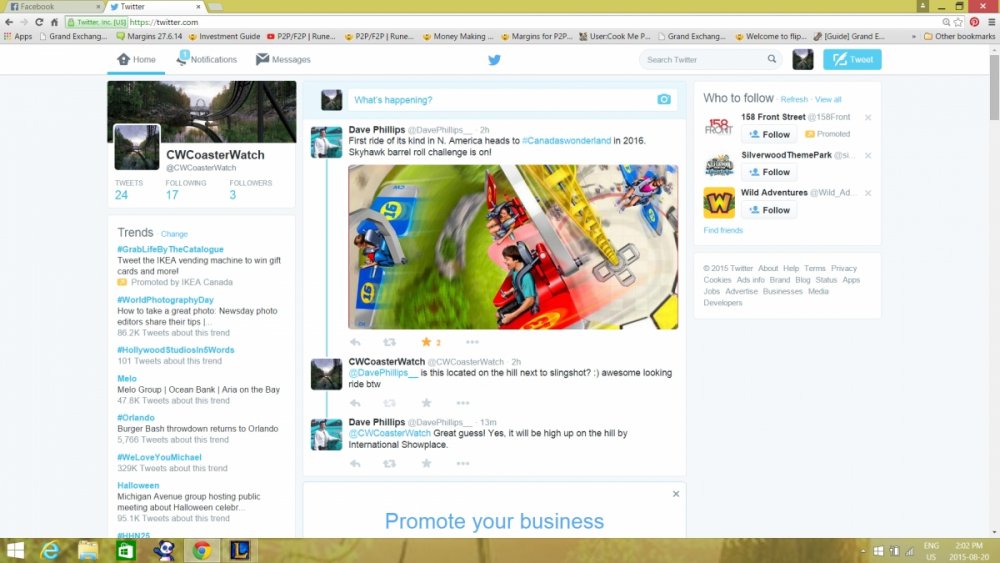
Task: Open the #WeLoveYouMichael trend
Action: point(159,457)
